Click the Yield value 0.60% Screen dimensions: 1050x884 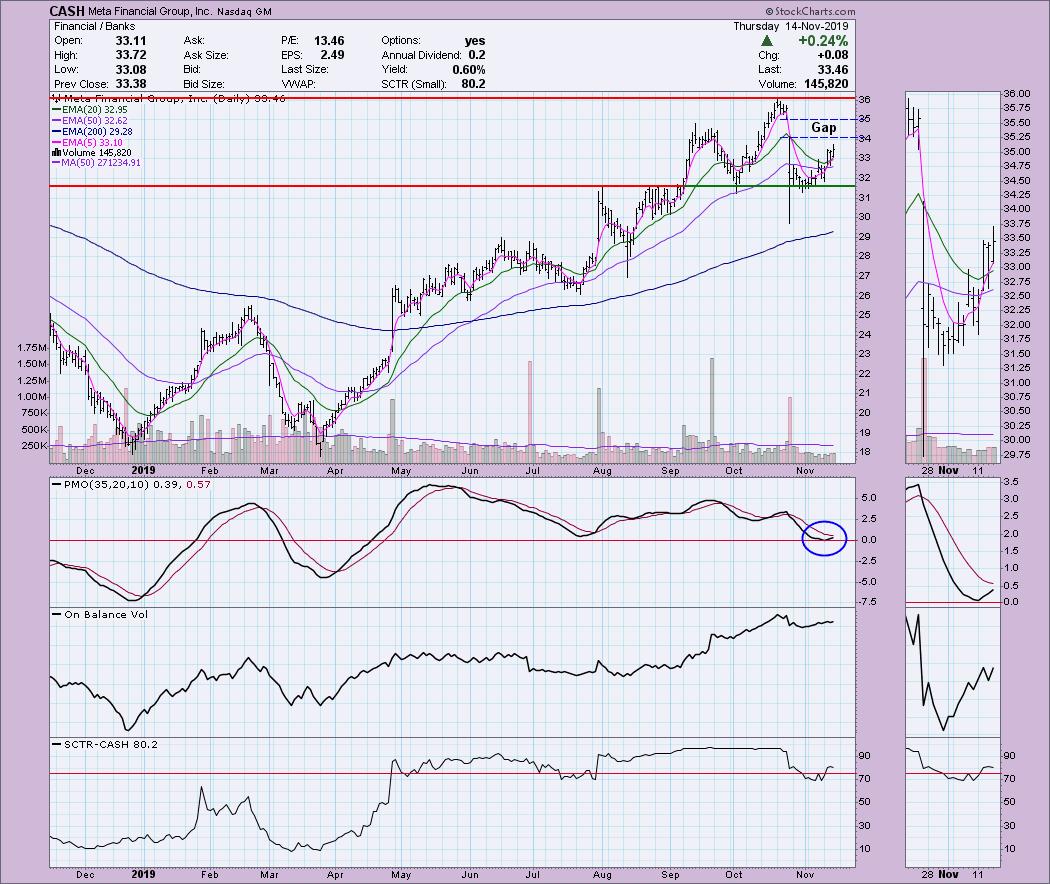469,70
